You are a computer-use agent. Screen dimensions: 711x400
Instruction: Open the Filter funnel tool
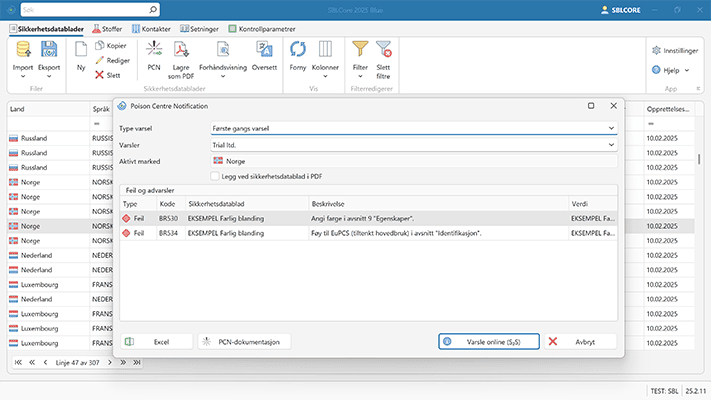tap(360, 48)
